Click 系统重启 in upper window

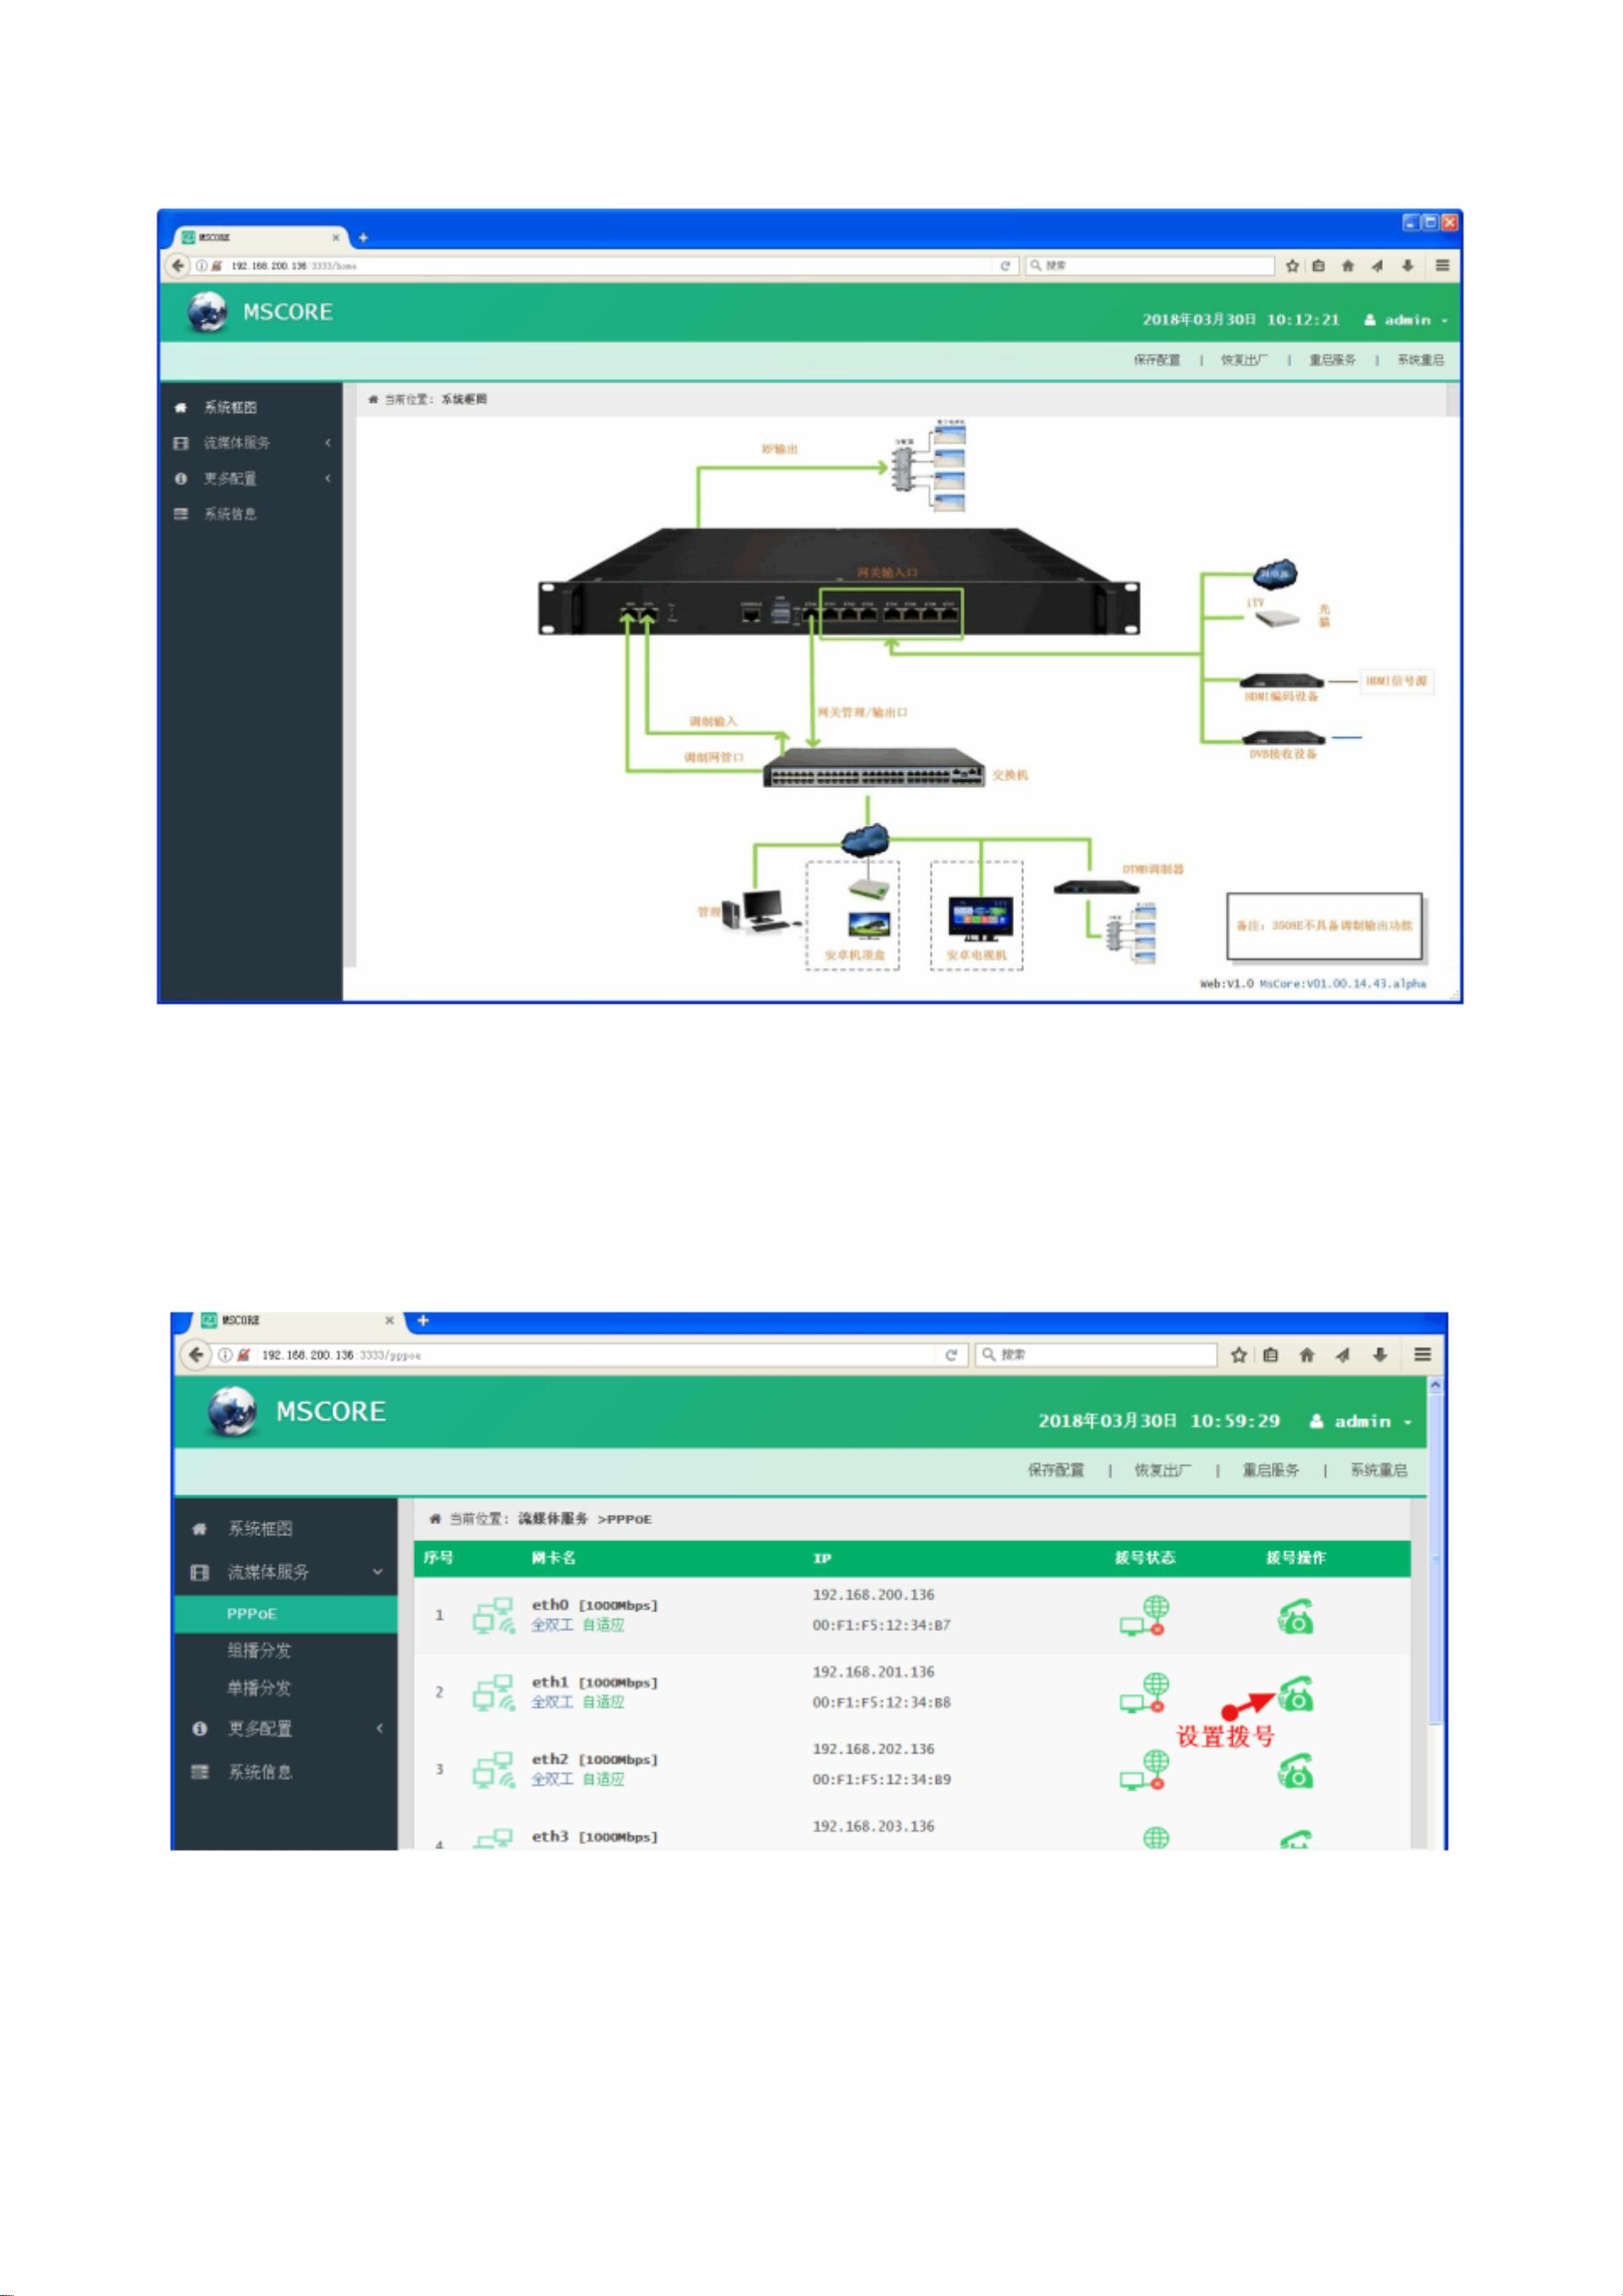1420,360
